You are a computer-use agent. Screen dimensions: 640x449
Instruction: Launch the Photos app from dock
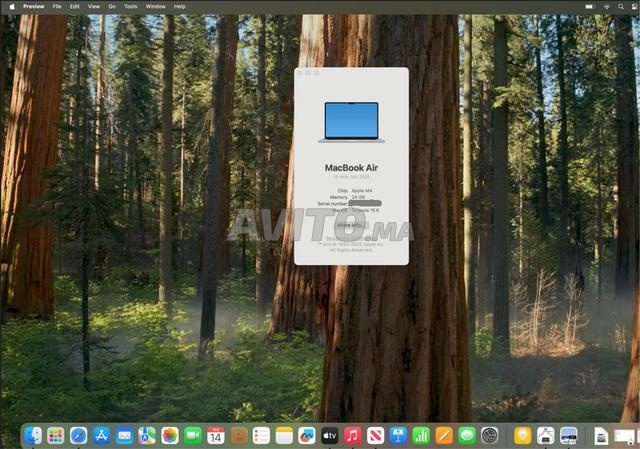(170, 435)
